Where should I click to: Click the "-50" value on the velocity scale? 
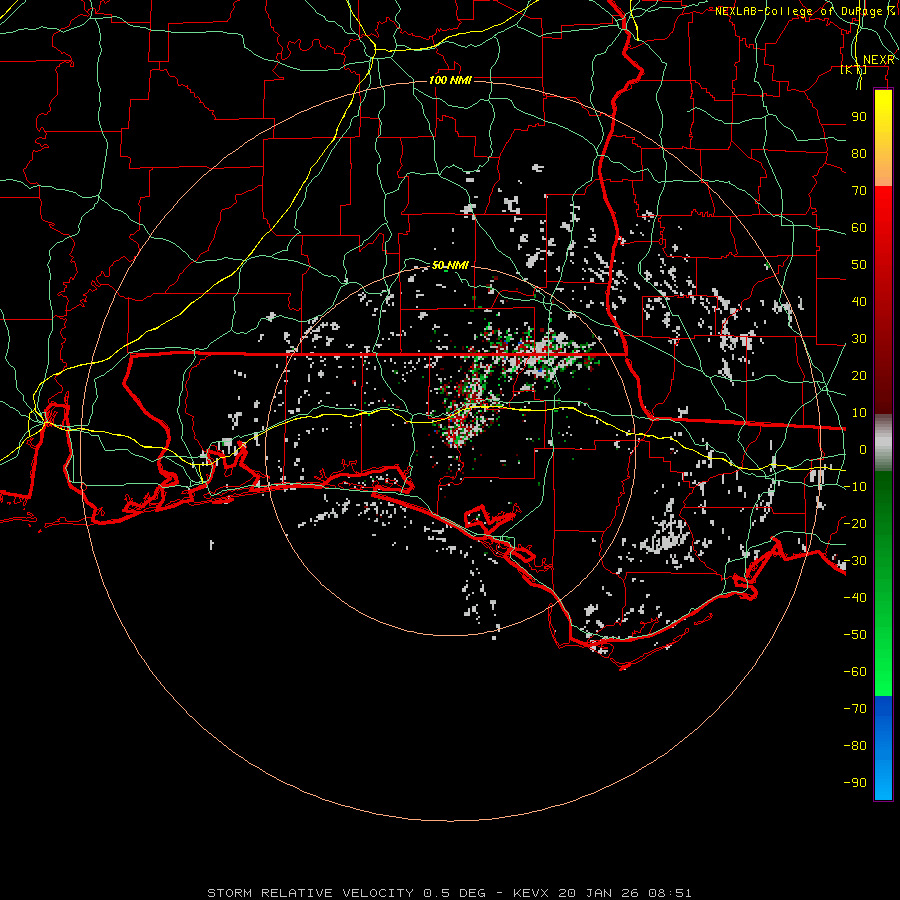[855, 635]
